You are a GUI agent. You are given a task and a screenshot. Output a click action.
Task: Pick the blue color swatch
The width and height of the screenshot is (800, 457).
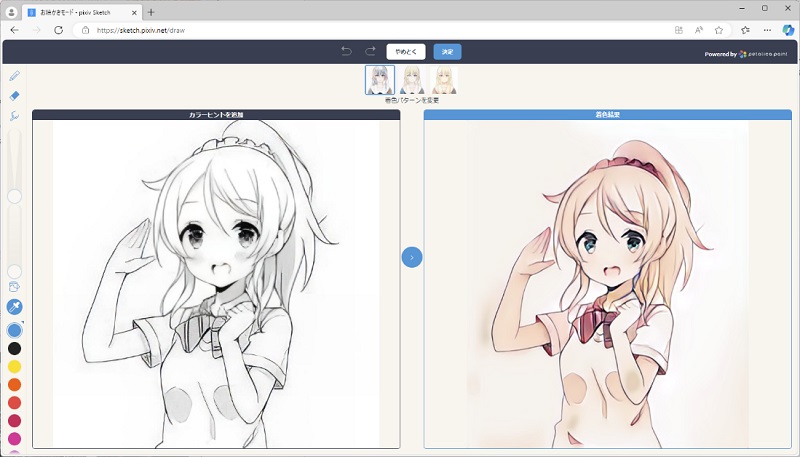(x=14, y=331)
